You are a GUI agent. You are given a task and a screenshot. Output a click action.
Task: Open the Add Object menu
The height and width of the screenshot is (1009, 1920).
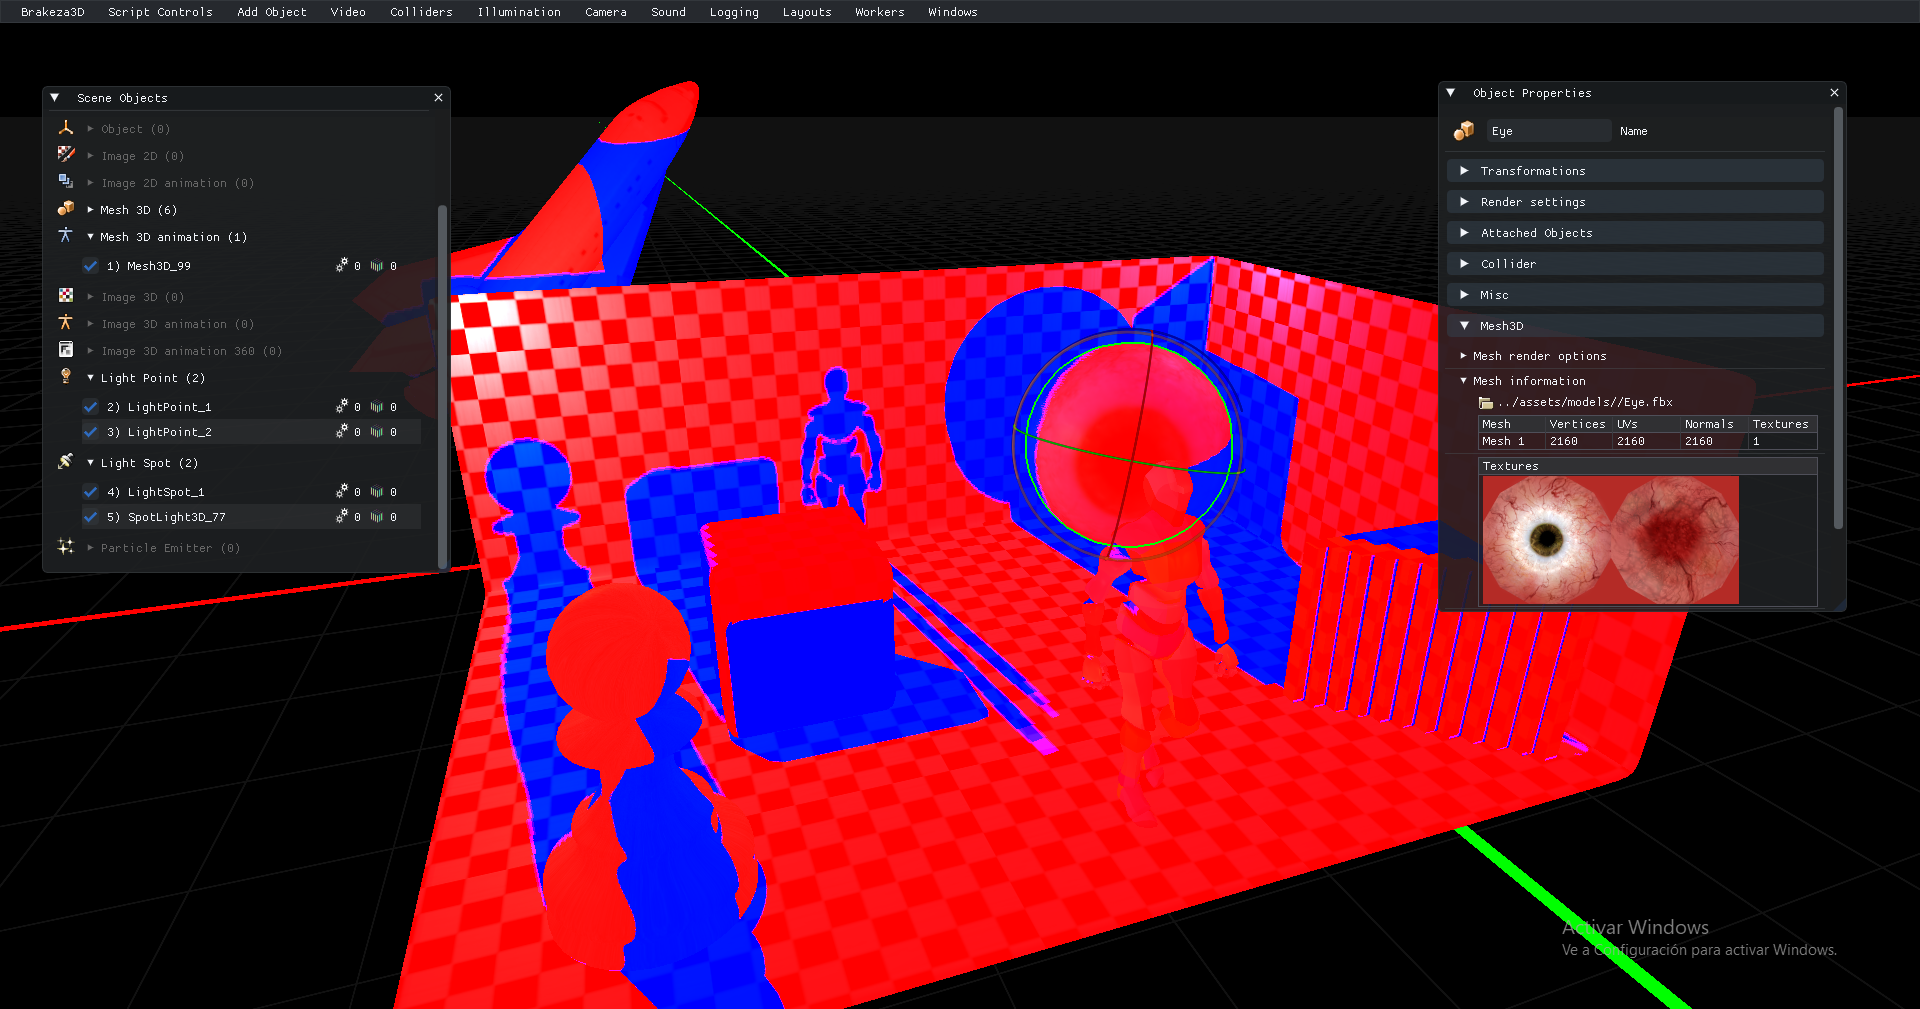pos(271,12)
